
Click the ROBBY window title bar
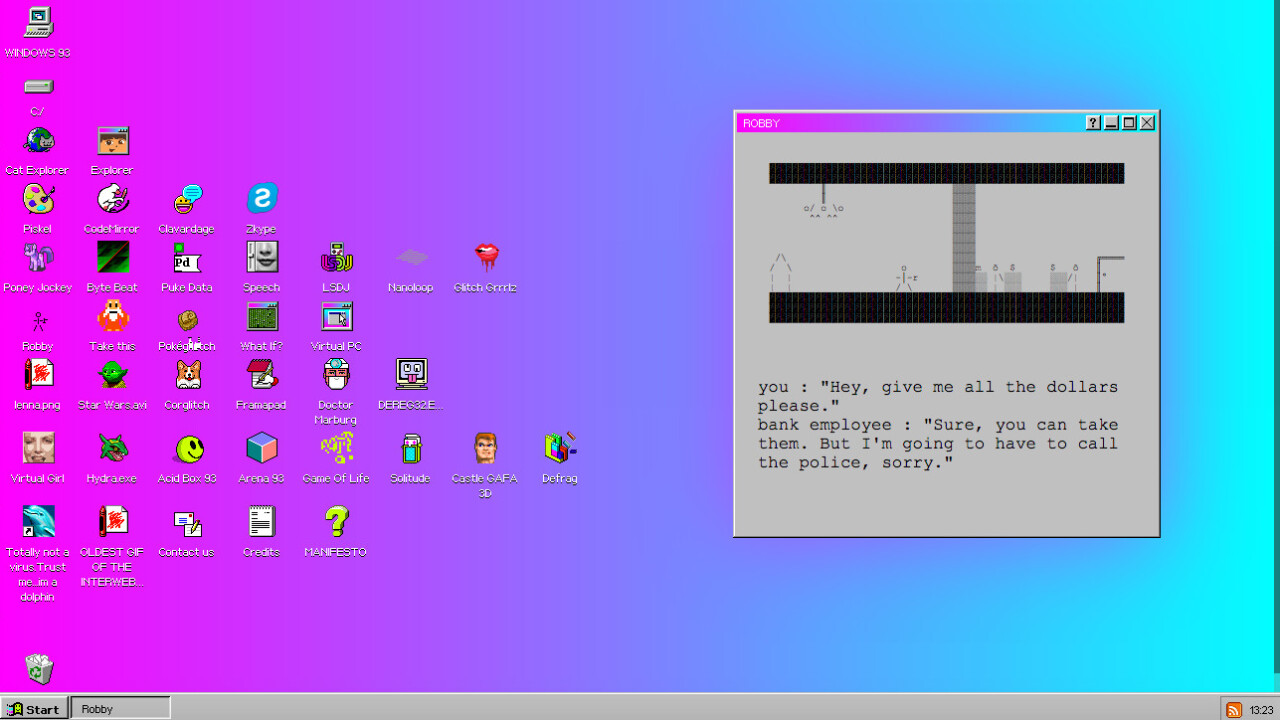click(900, 123)
